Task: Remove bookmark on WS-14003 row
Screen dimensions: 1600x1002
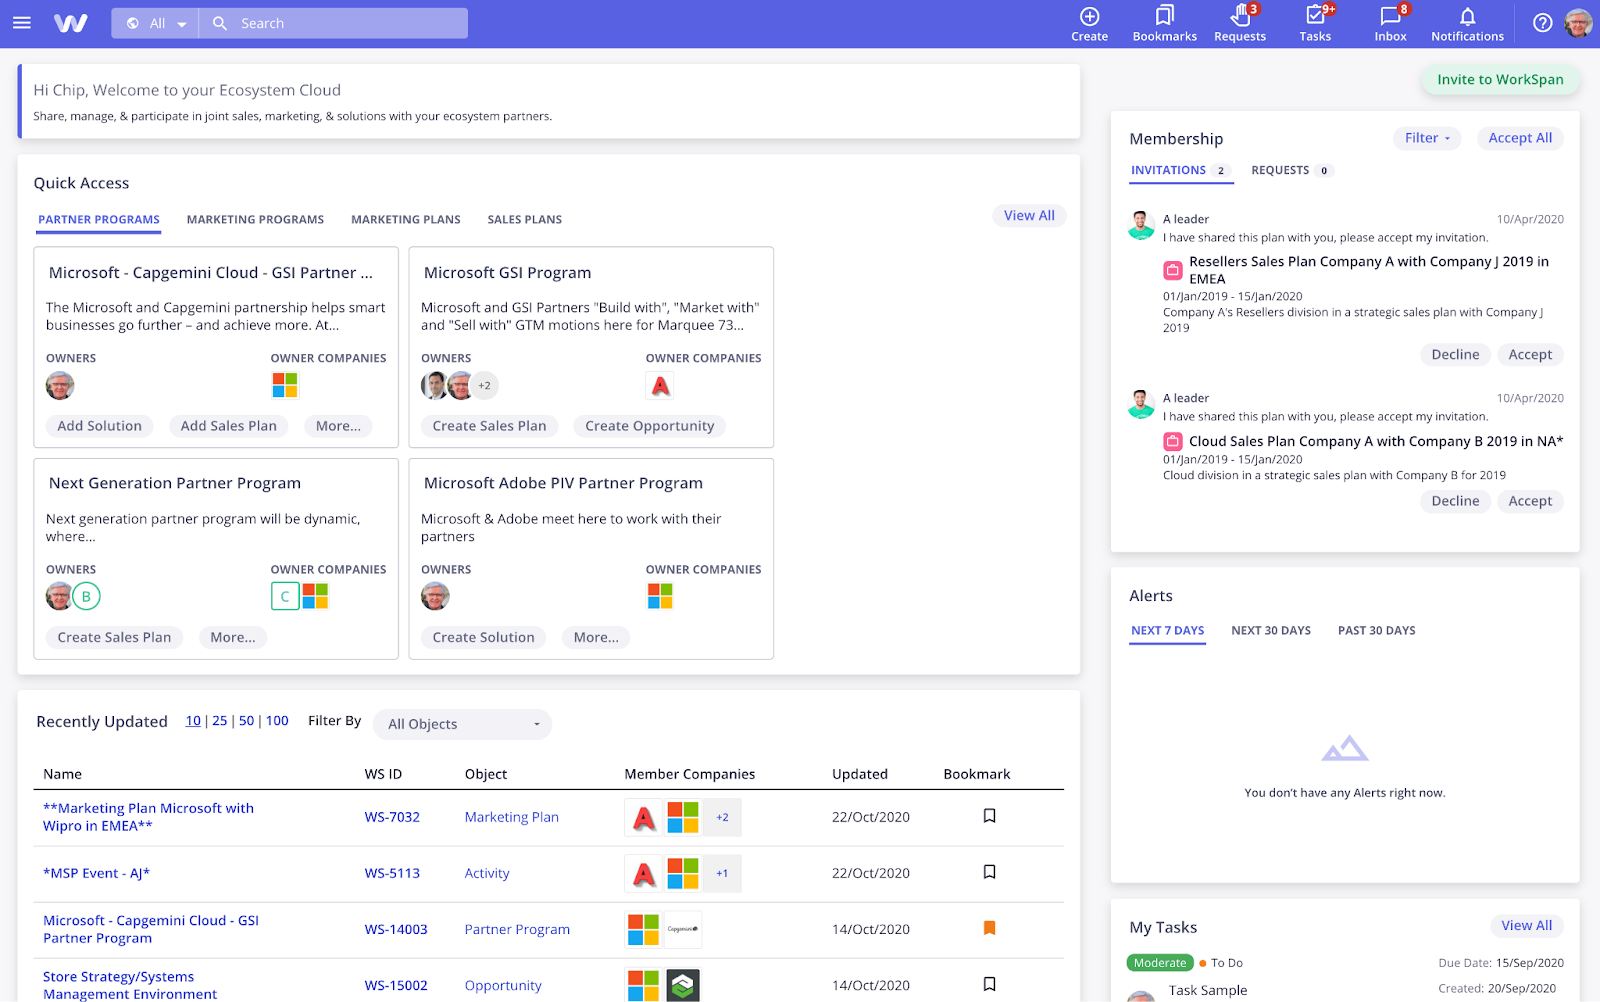Action: [x=989, y=928]
